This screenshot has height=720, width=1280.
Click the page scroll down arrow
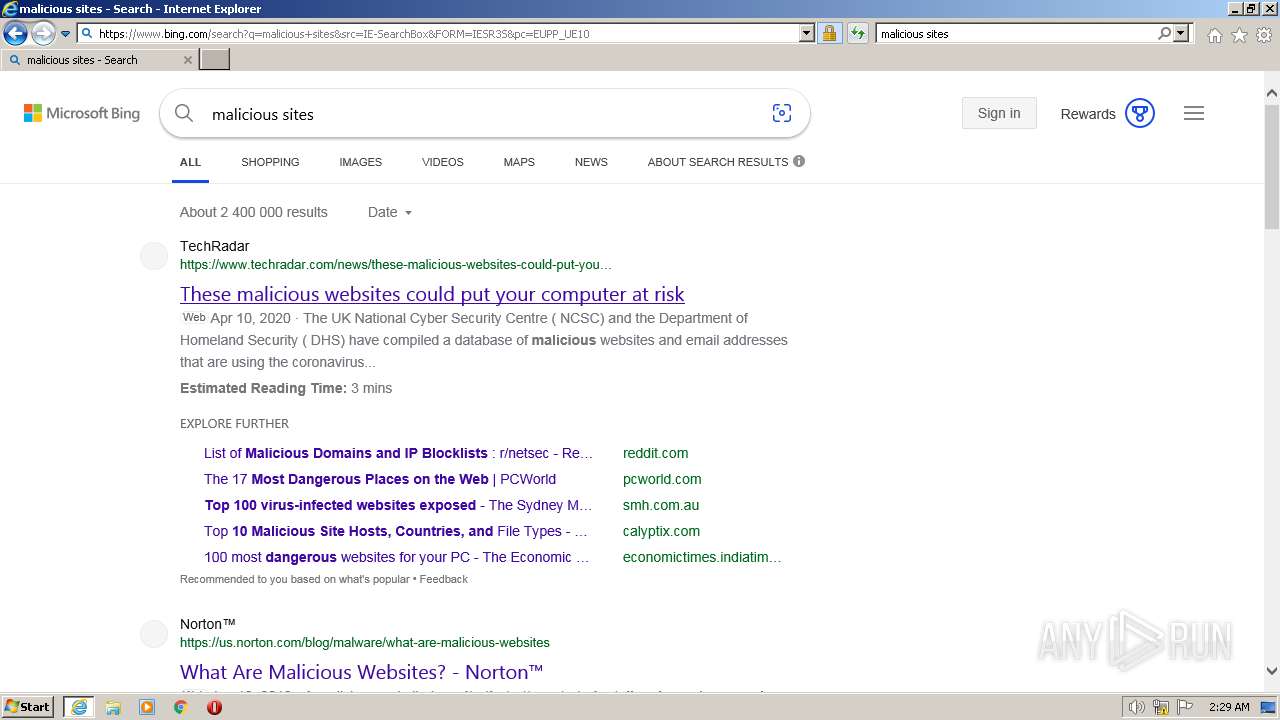[x=1271, y=672]
